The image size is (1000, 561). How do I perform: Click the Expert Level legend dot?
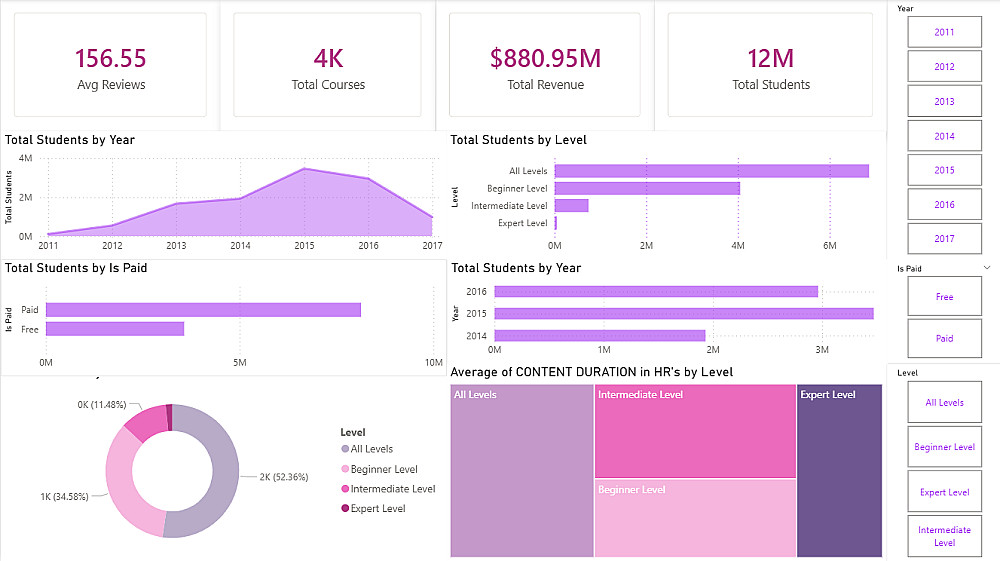(x=345, y=508)
